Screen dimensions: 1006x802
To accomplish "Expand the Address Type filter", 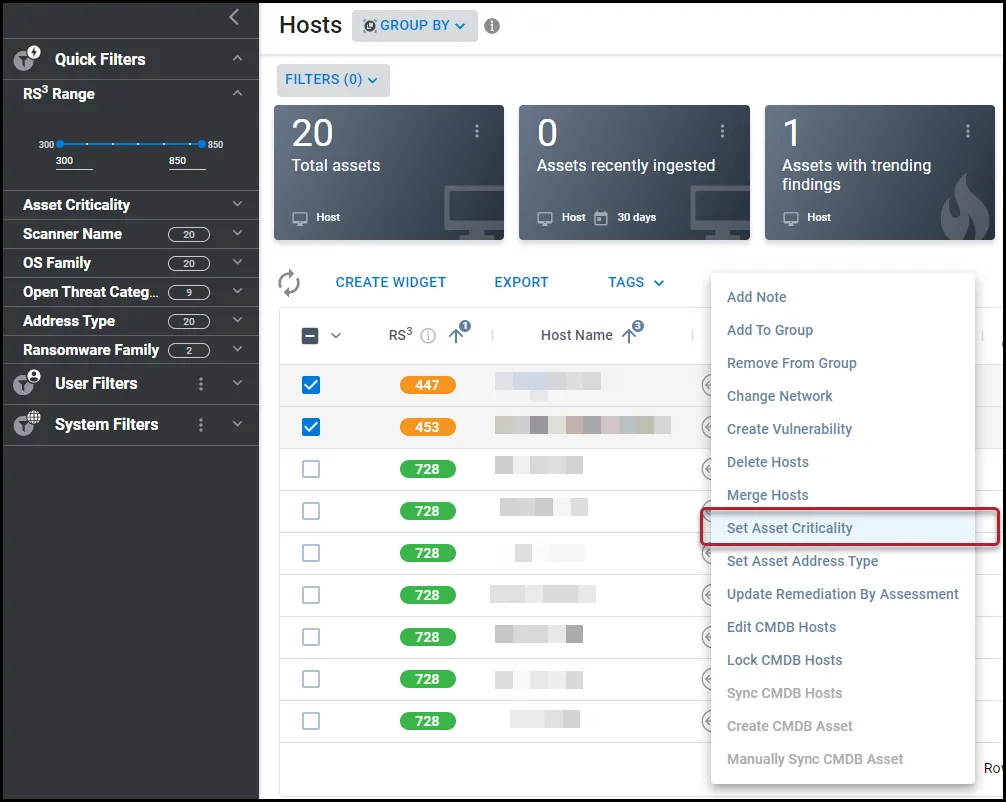I will pyautogui.click(x=237, y=320).
